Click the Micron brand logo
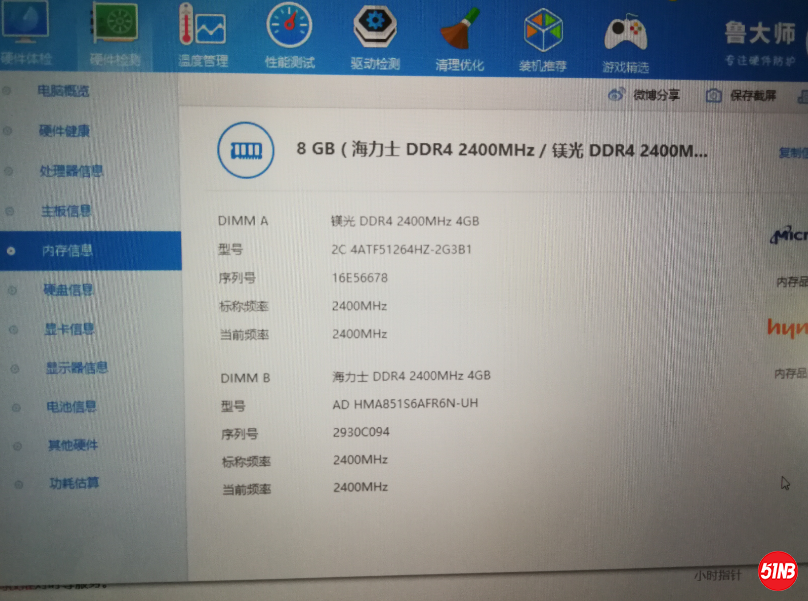 (788, 236)
